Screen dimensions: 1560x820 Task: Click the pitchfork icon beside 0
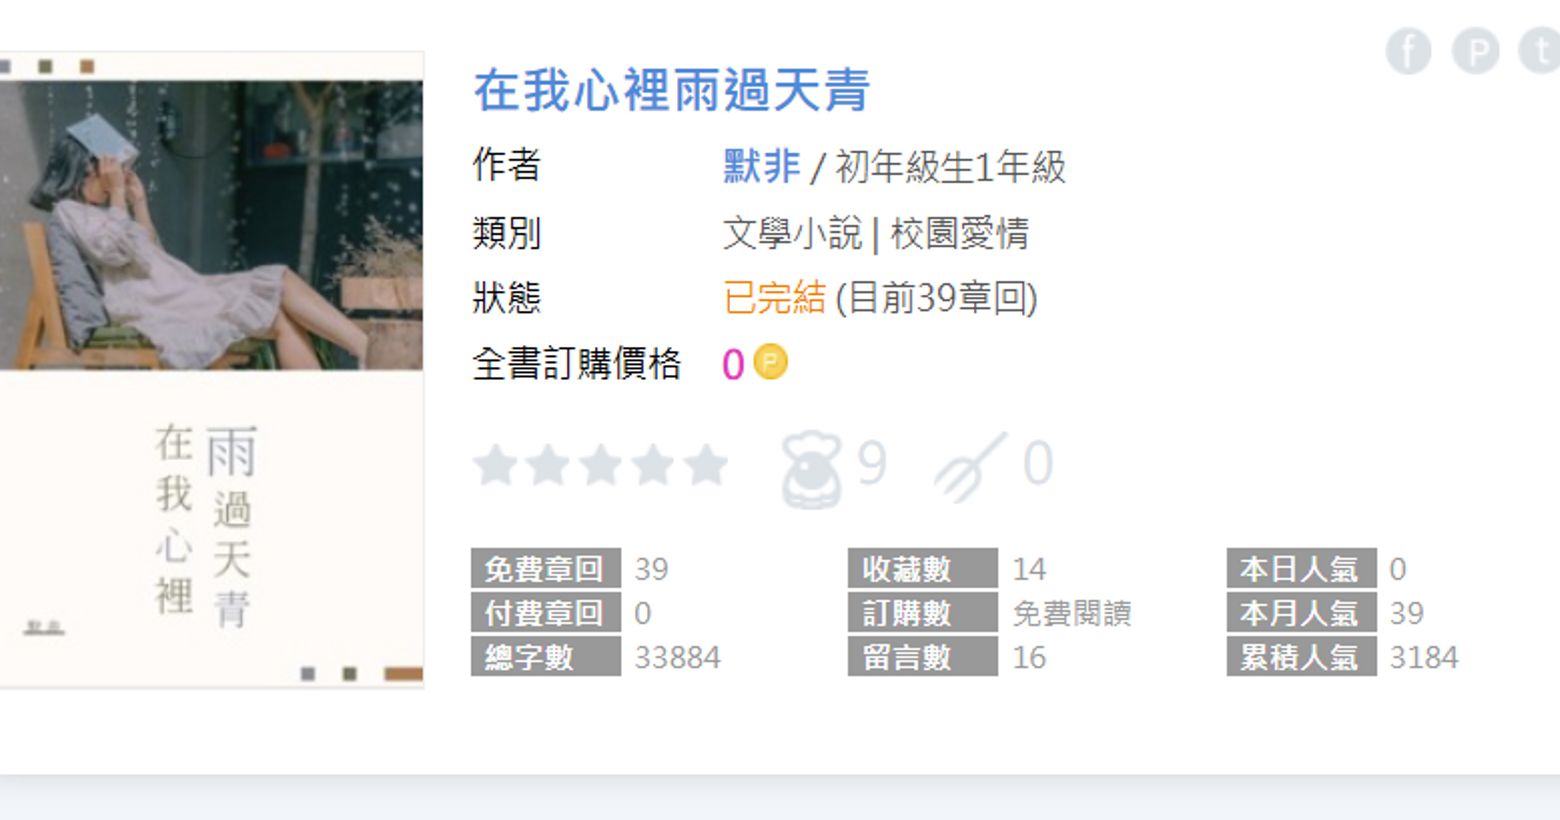pos(969,466)
